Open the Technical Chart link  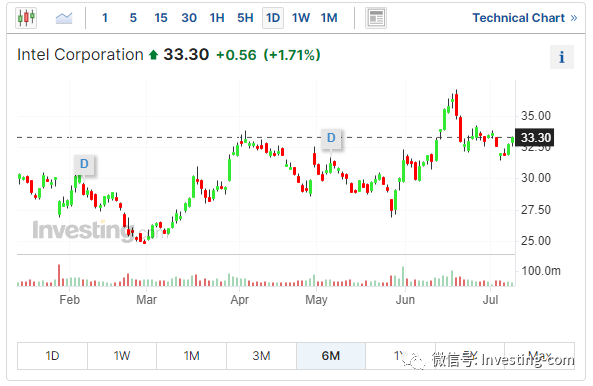click(525, 18)
